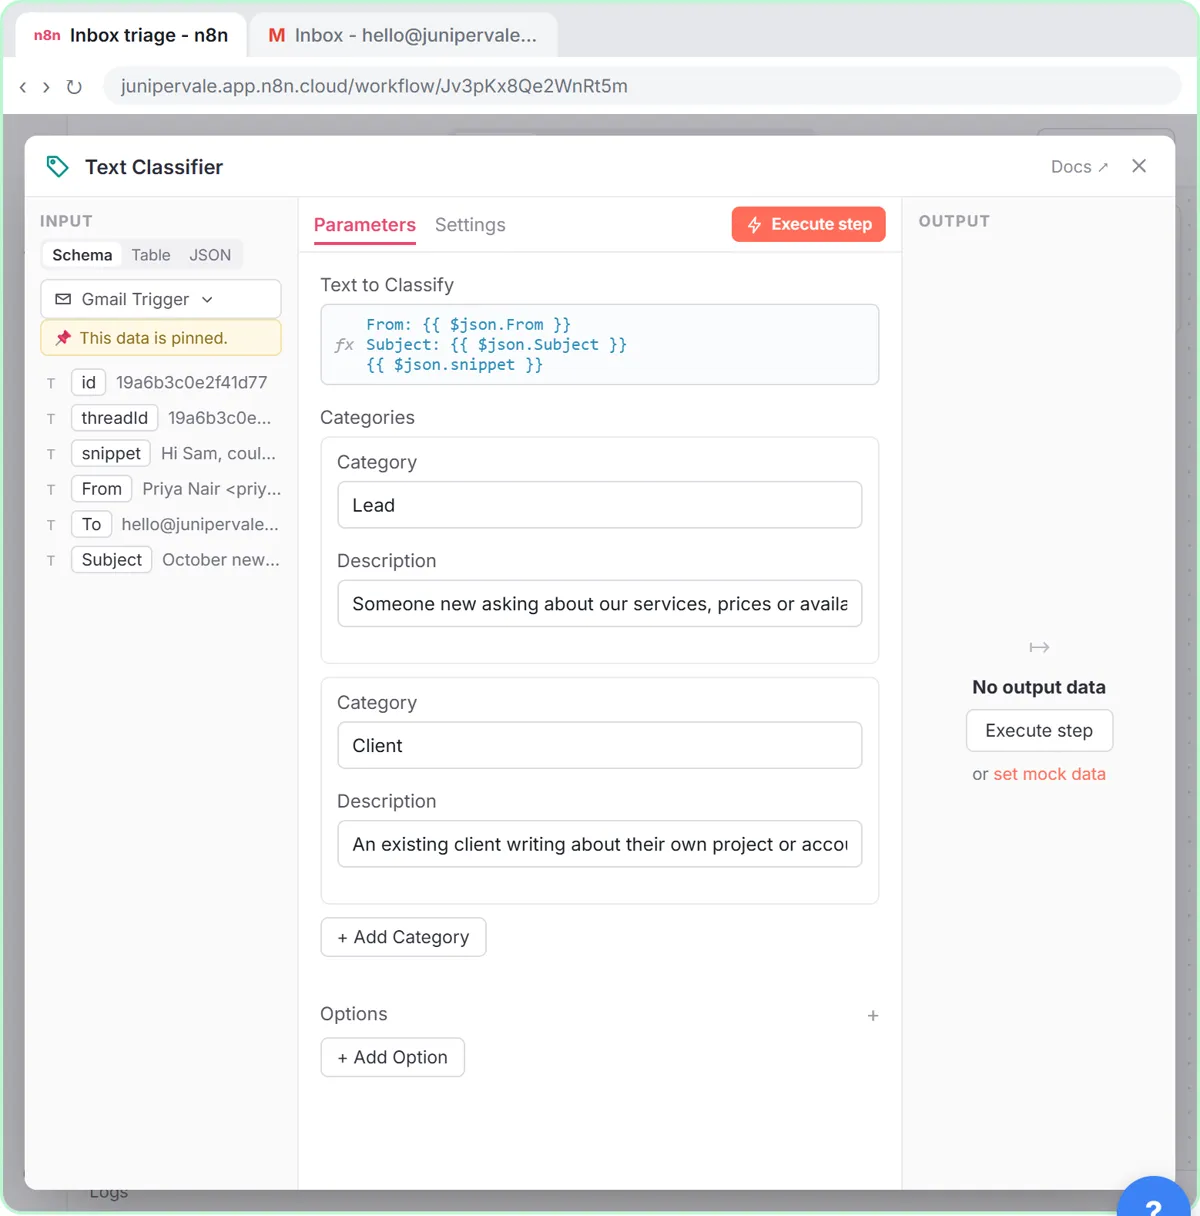Screen dimensions: 1200x1216
Task: Click the Lead category input
Action: 600,505
